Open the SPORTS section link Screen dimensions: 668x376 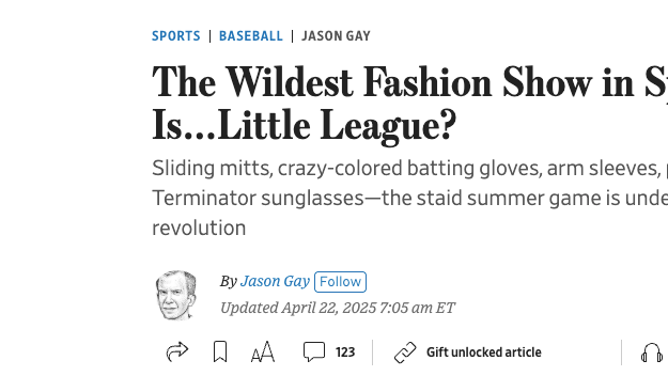176,36
